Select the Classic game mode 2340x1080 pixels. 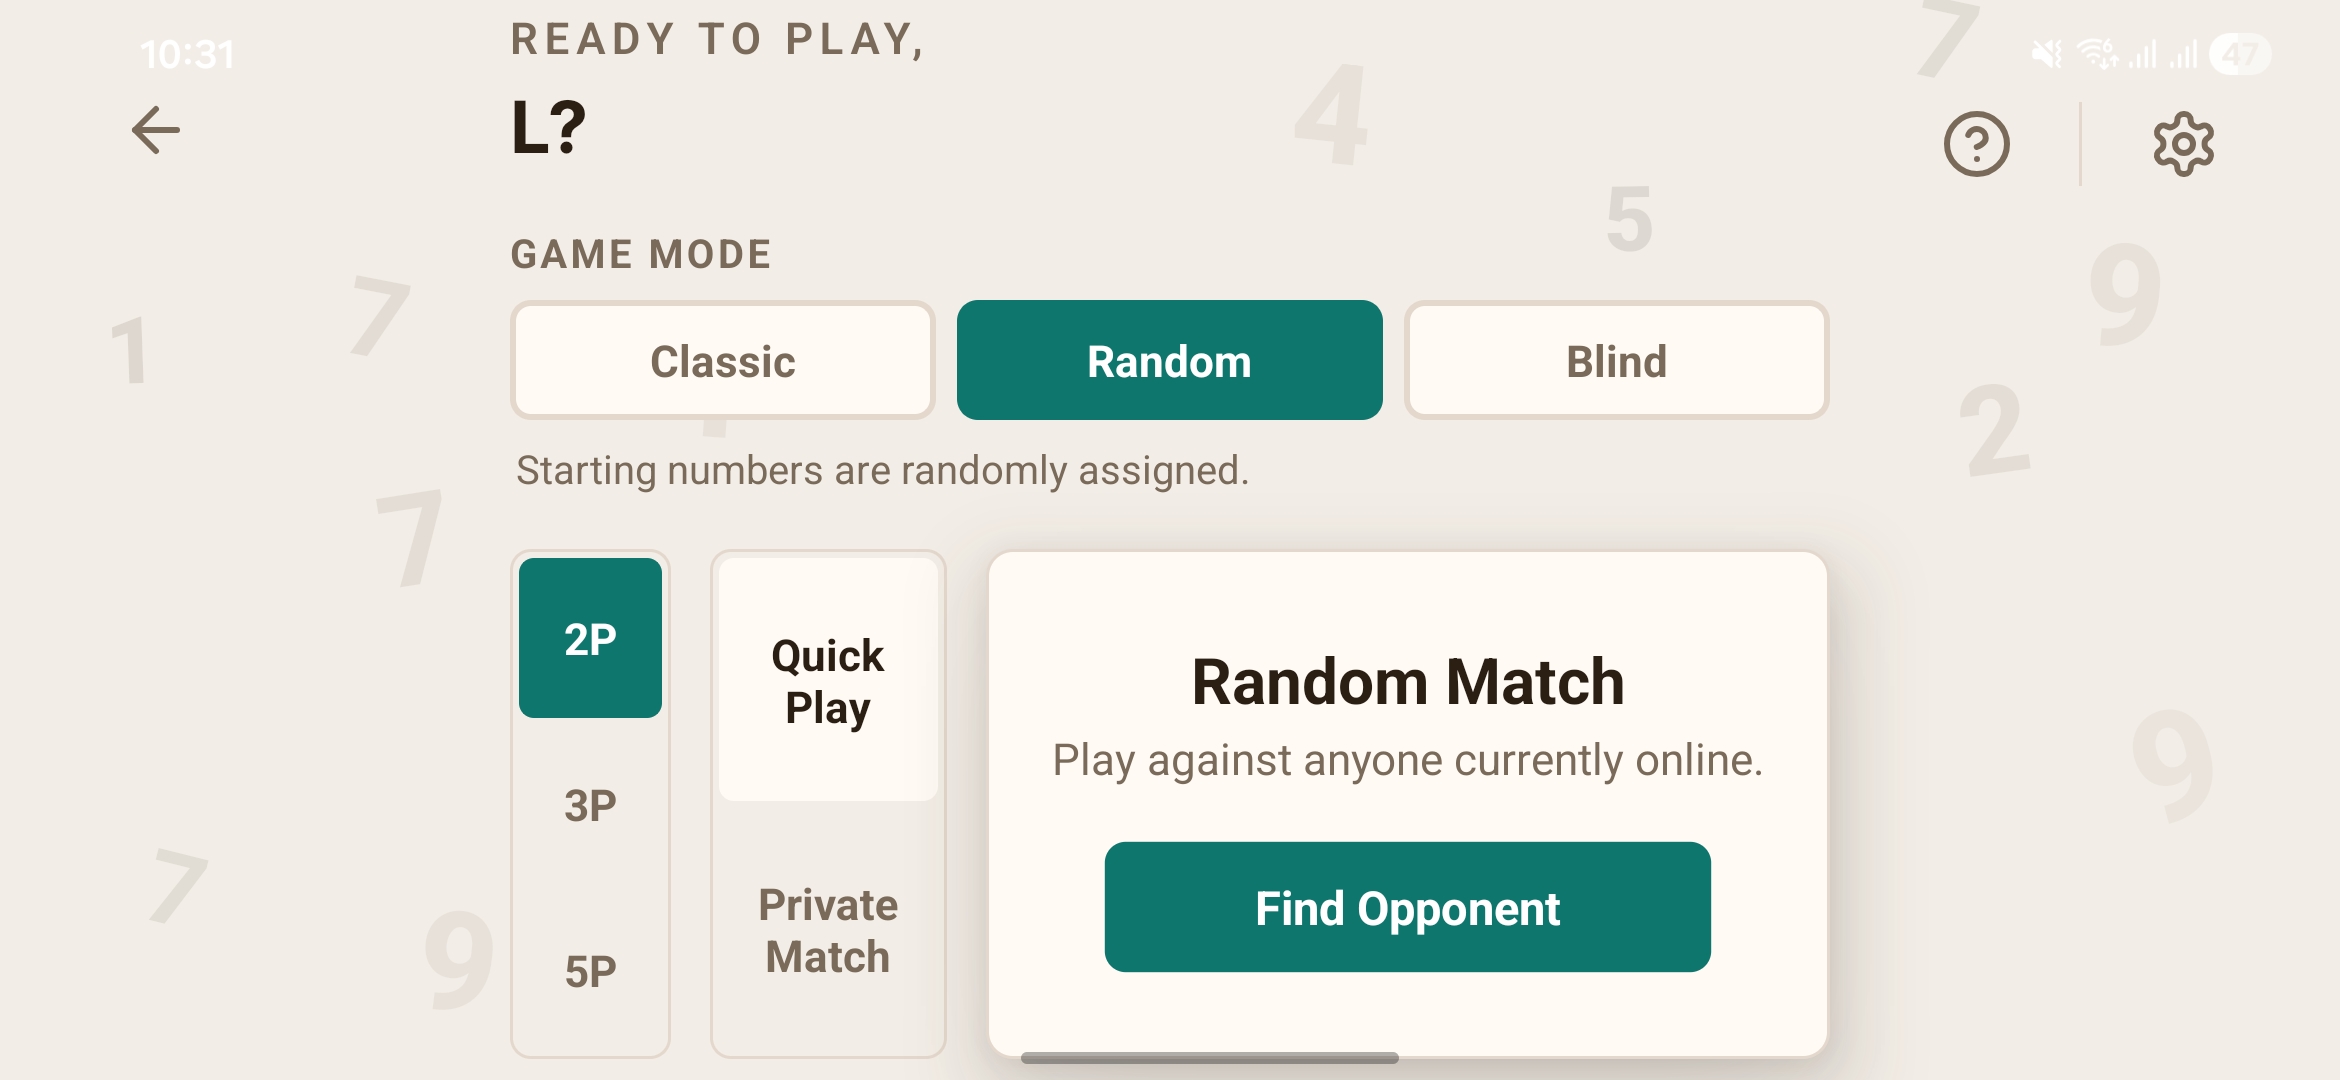click(722, 360)
